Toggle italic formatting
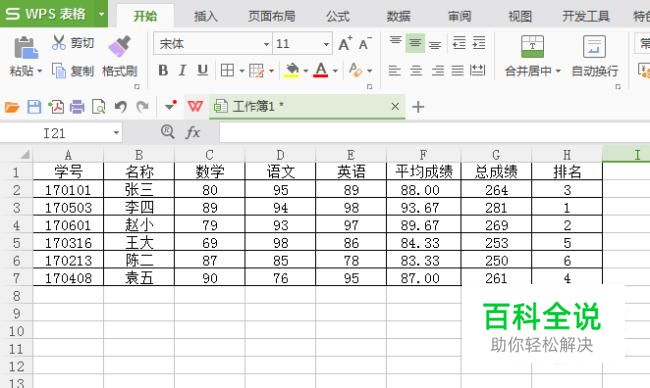Viewport: 650px width, 388px height. [182, 70]
